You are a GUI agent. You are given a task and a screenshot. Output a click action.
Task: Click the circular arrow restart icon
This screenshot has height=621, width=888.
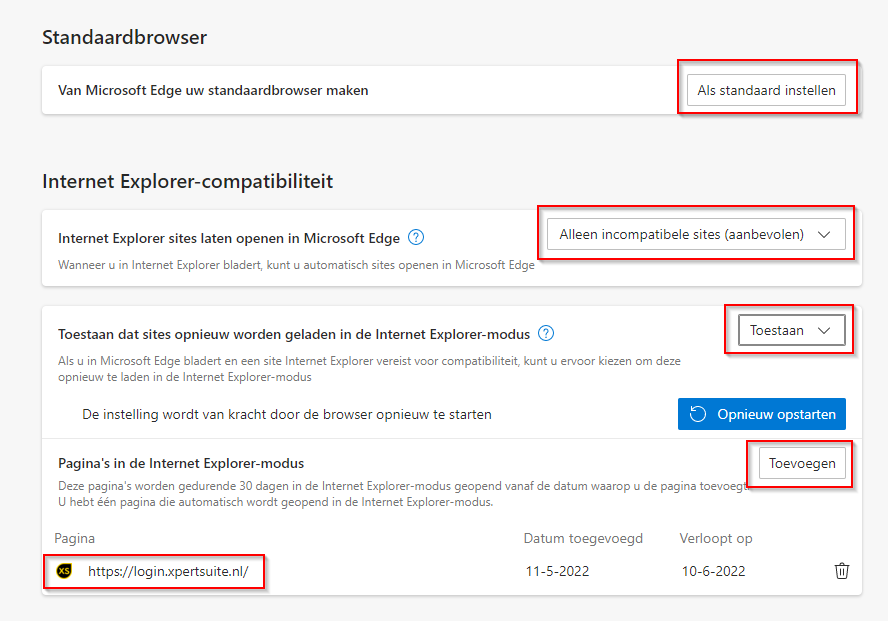(698, 414)
